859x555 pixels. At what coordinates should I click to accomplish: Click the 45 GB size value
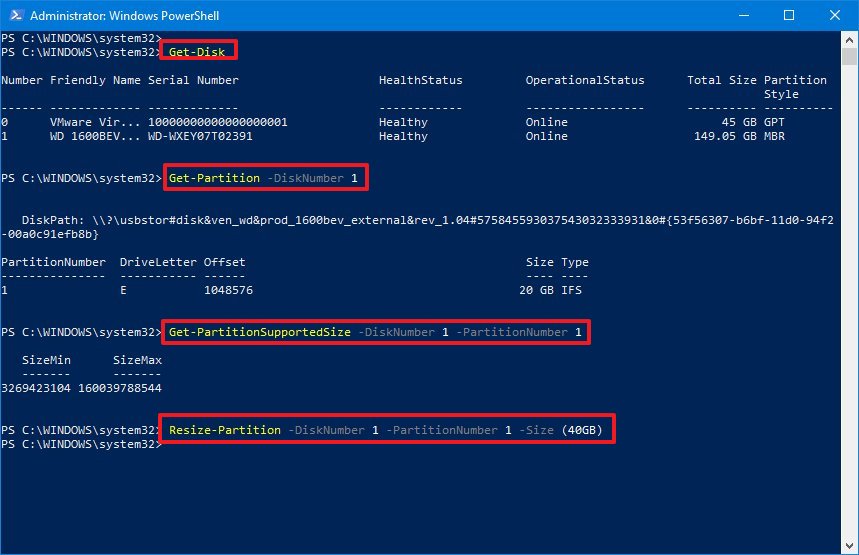739,122
